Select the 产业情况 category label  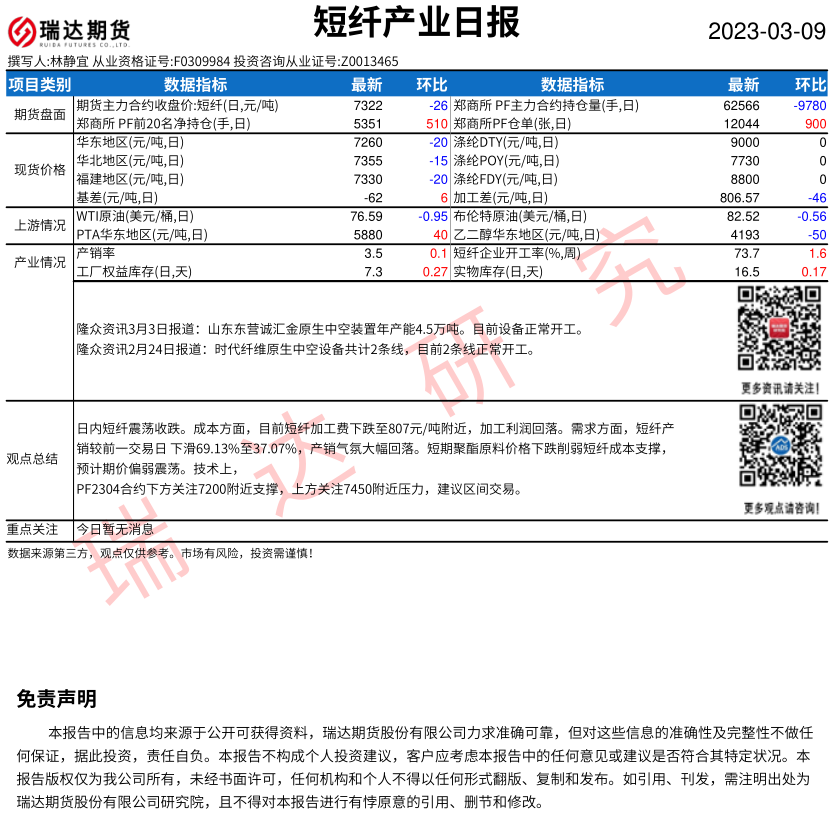pyautogui.click(x=39, y=263)
